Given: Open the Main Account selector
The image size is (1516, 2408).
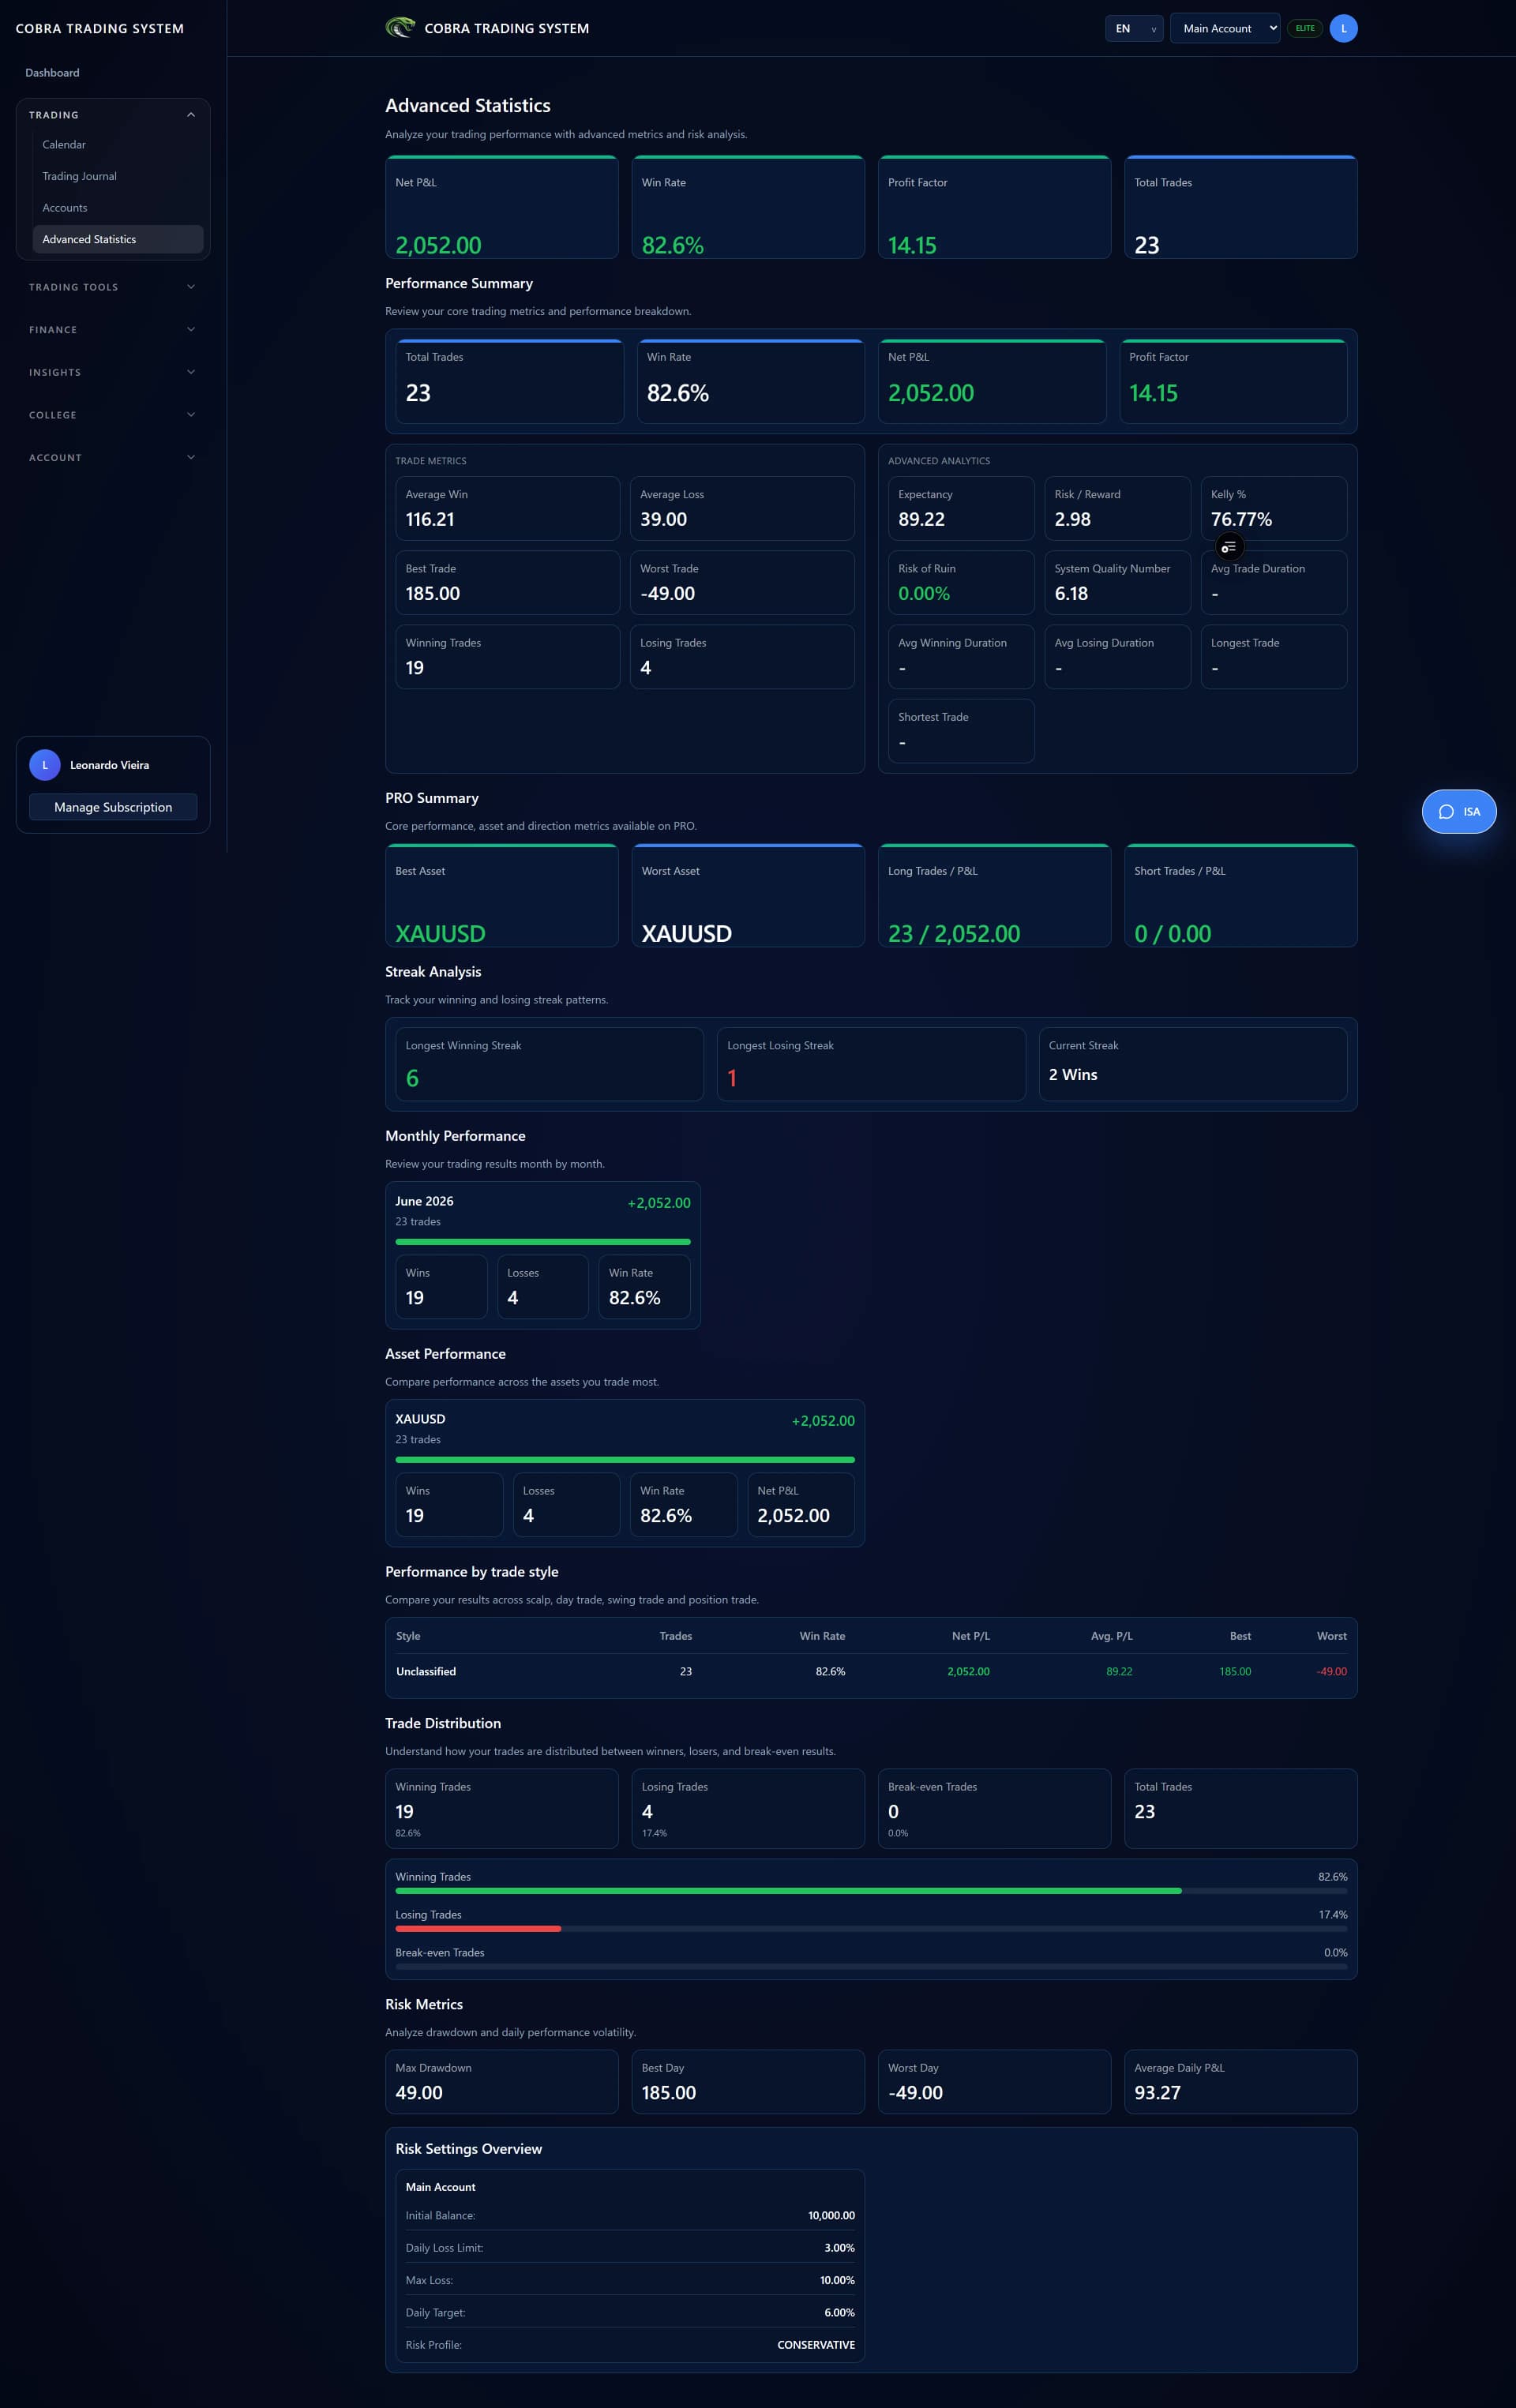Looking at the screenshot, I should point(1225,28).
